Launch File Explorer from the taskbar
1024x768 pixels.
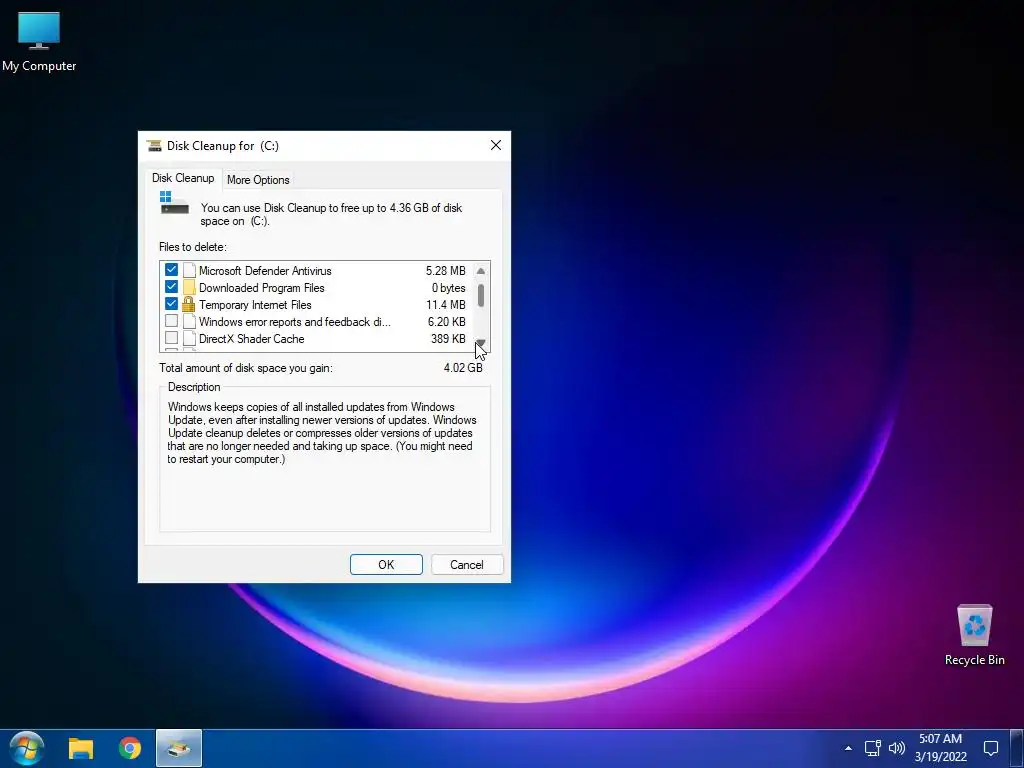pos(81,748)
